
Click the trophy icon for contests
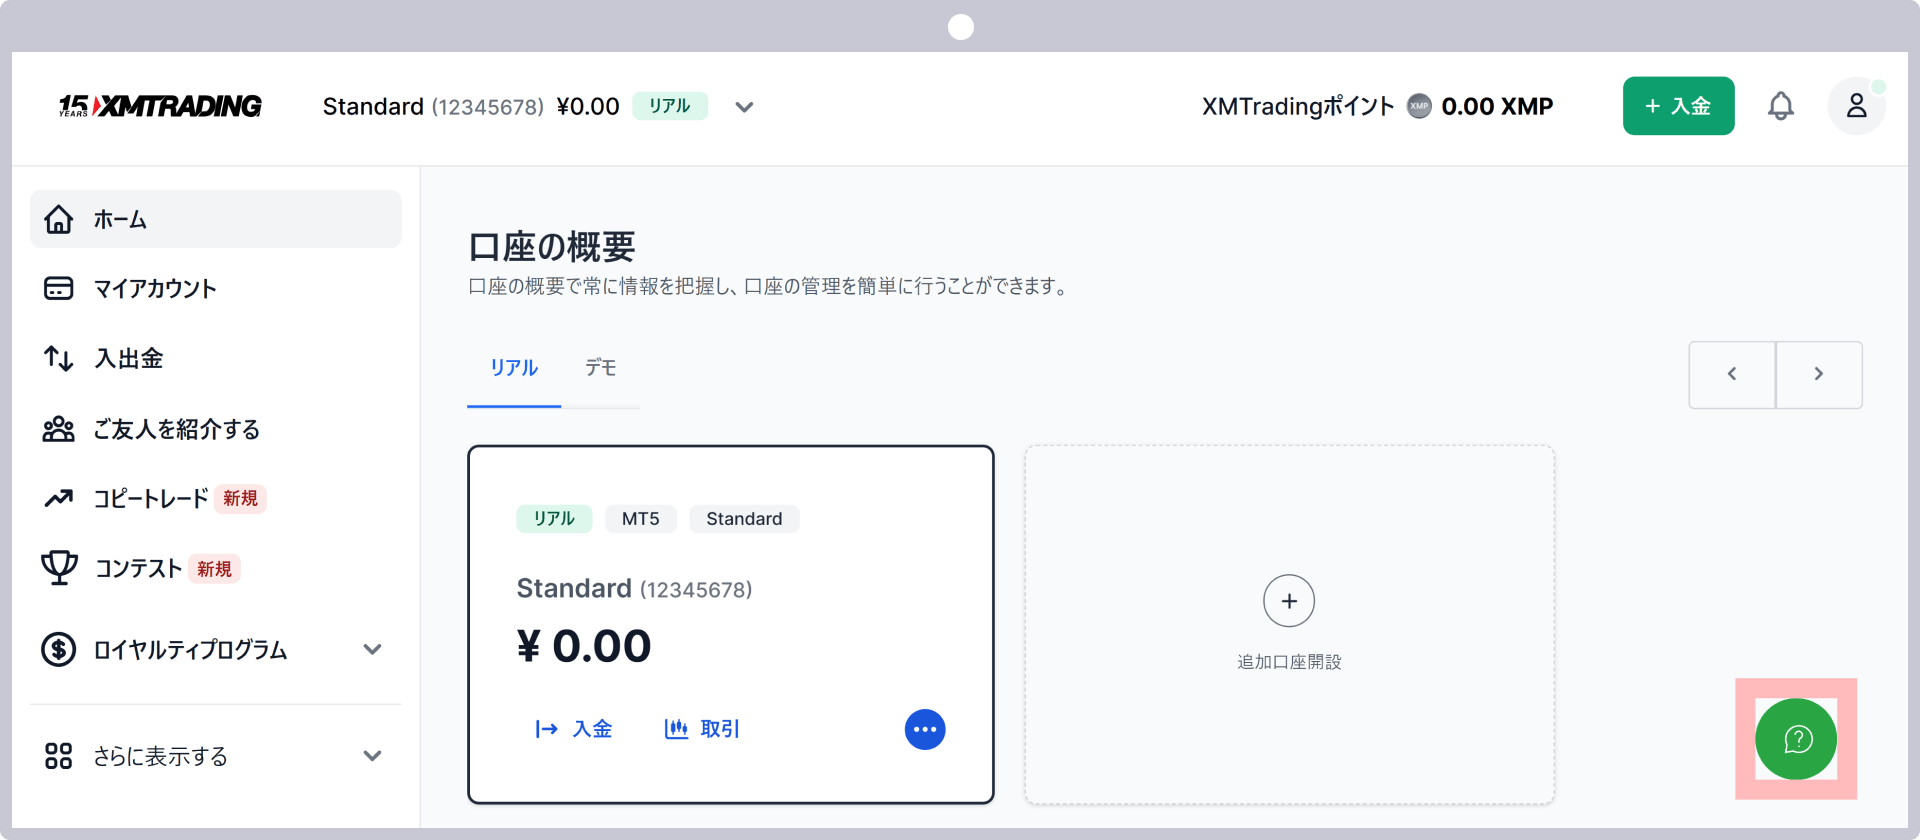(59, 567)
